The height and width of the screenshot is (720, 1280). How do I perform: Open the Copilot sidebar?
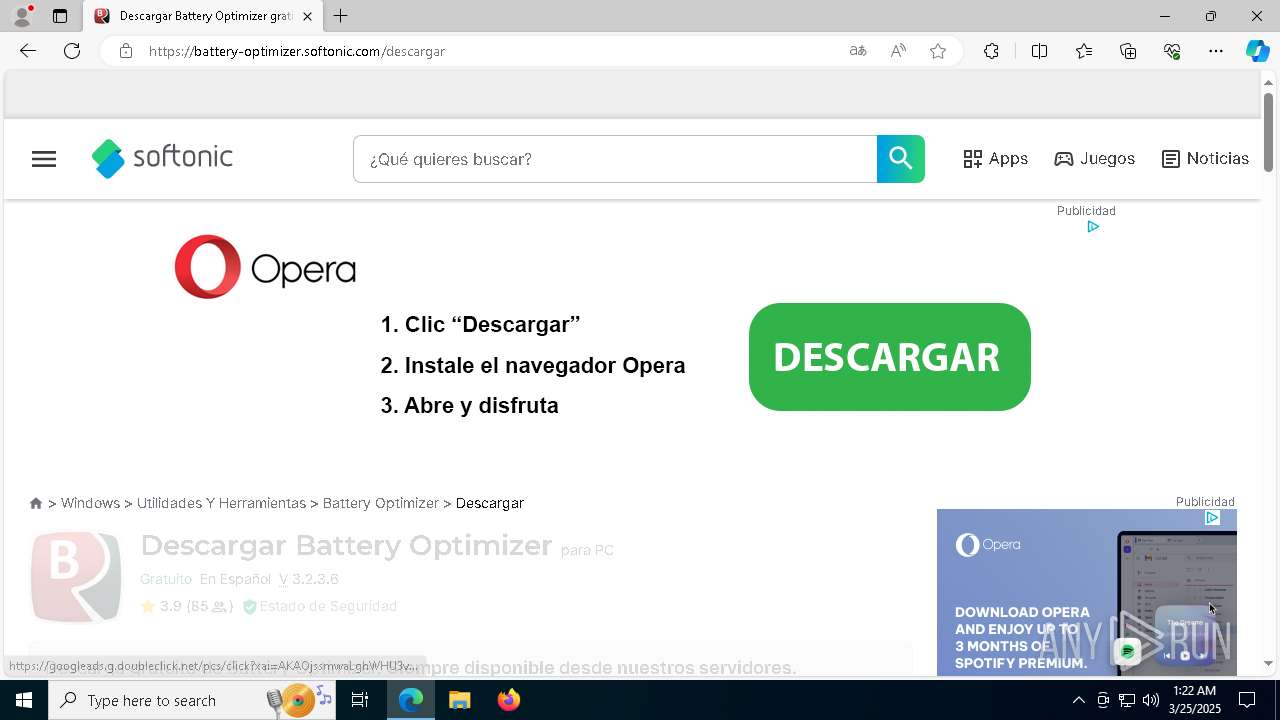1257,51
